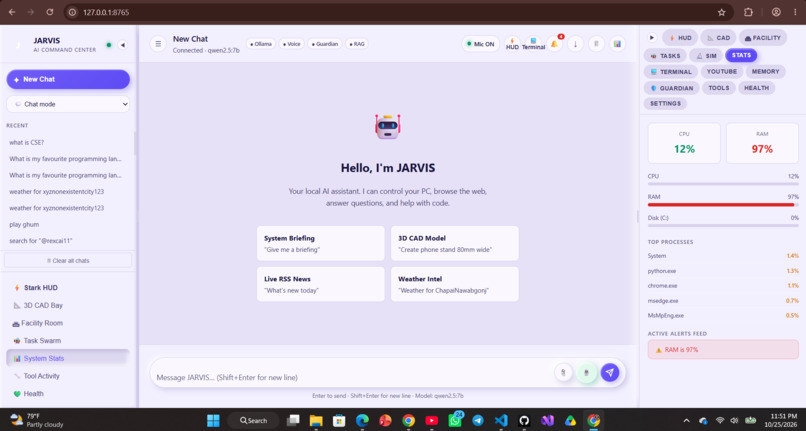Click the green-glowing button beside send

click(586, 372)
